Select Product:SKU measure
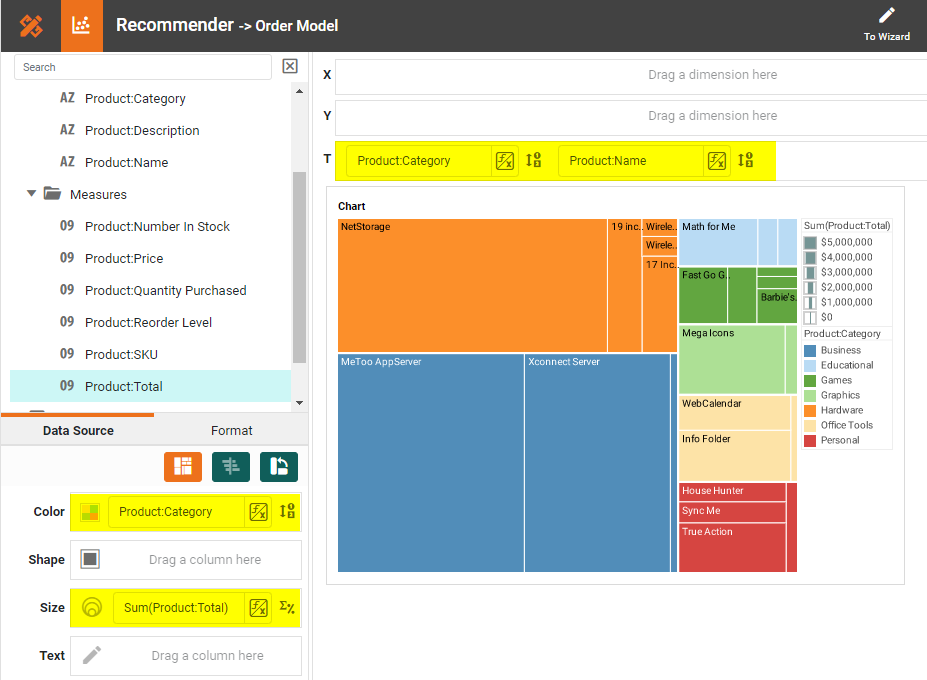 click(x=121, y=354)
